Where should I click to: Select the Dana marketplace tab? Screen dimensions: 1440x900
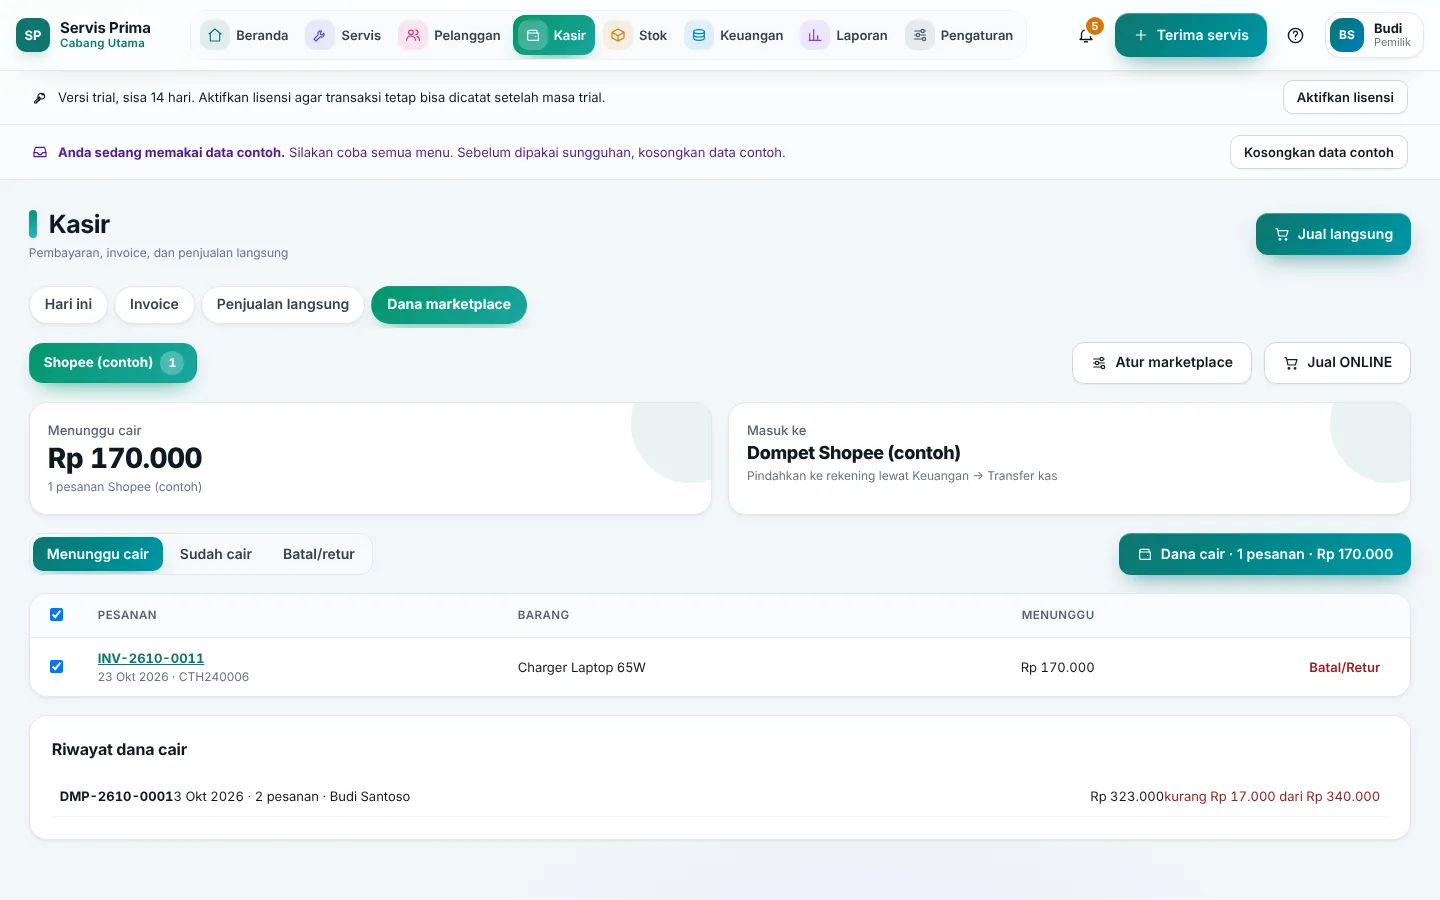(x=449, y=304)
